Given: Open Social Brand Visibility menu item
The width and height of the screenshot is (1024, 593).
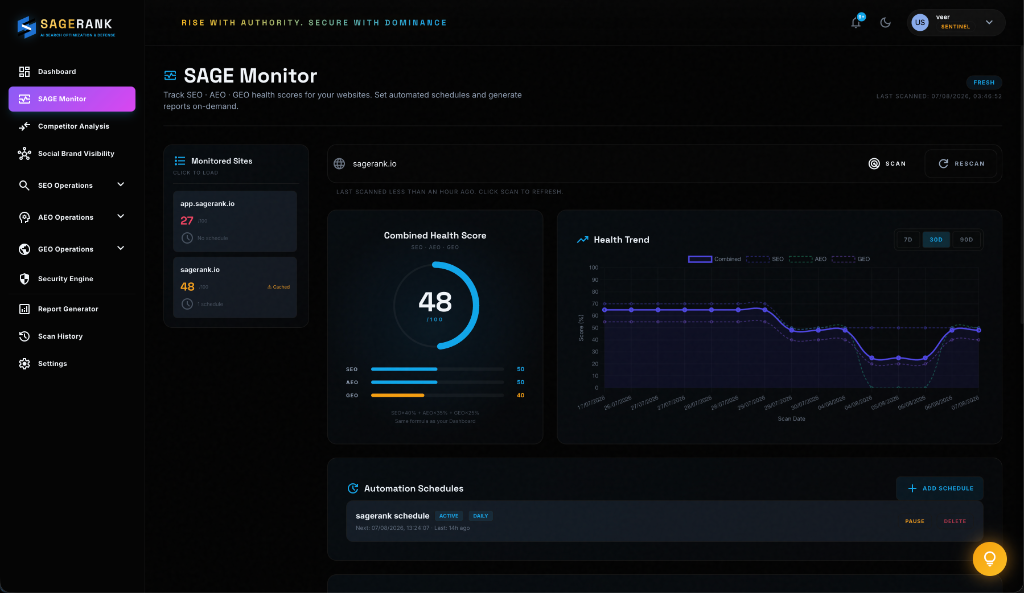Looking at the screenshot, I should 72,153.
